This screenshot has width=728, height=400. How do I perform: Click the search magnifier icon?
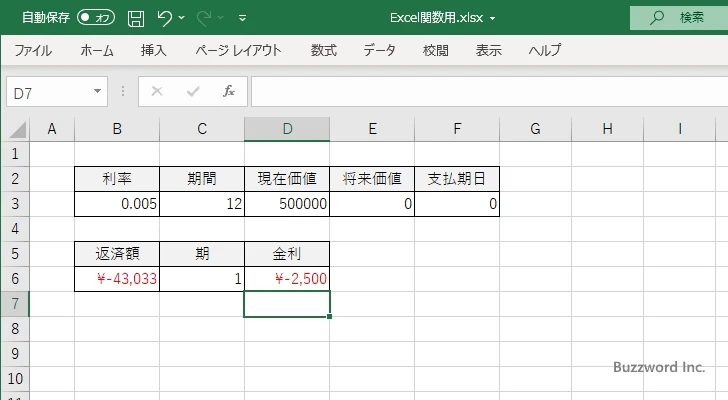point(656,18)
